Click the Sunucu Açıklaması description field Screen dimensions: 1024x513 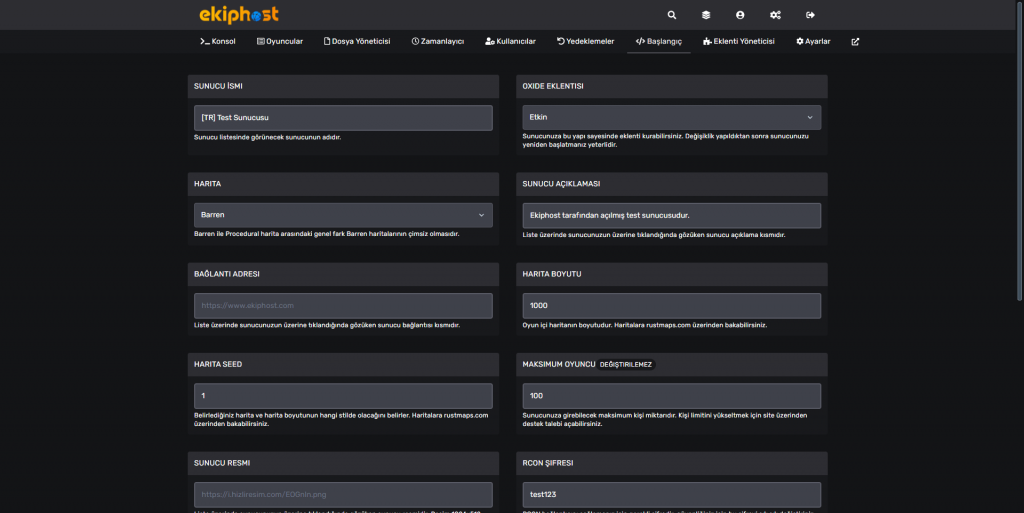(671, 215)
